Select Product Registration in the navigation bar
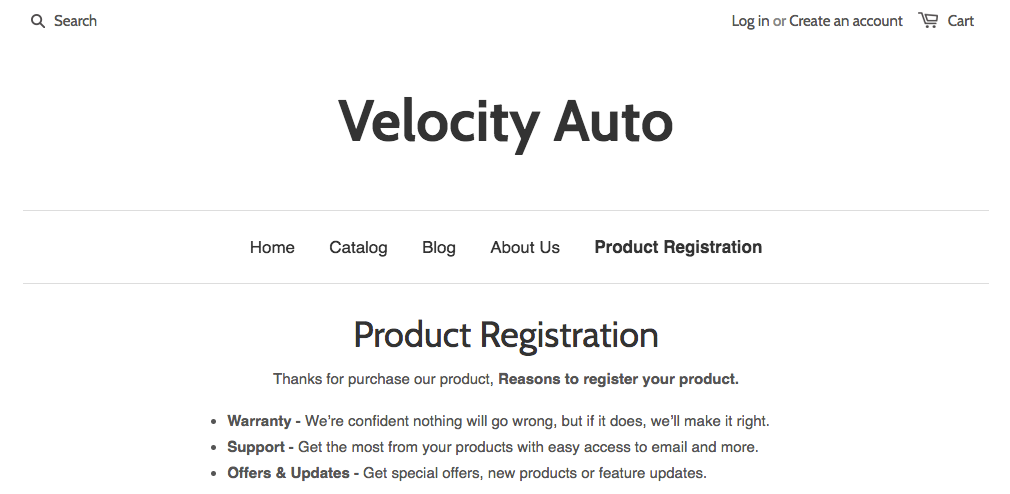 tap(678, 247)
